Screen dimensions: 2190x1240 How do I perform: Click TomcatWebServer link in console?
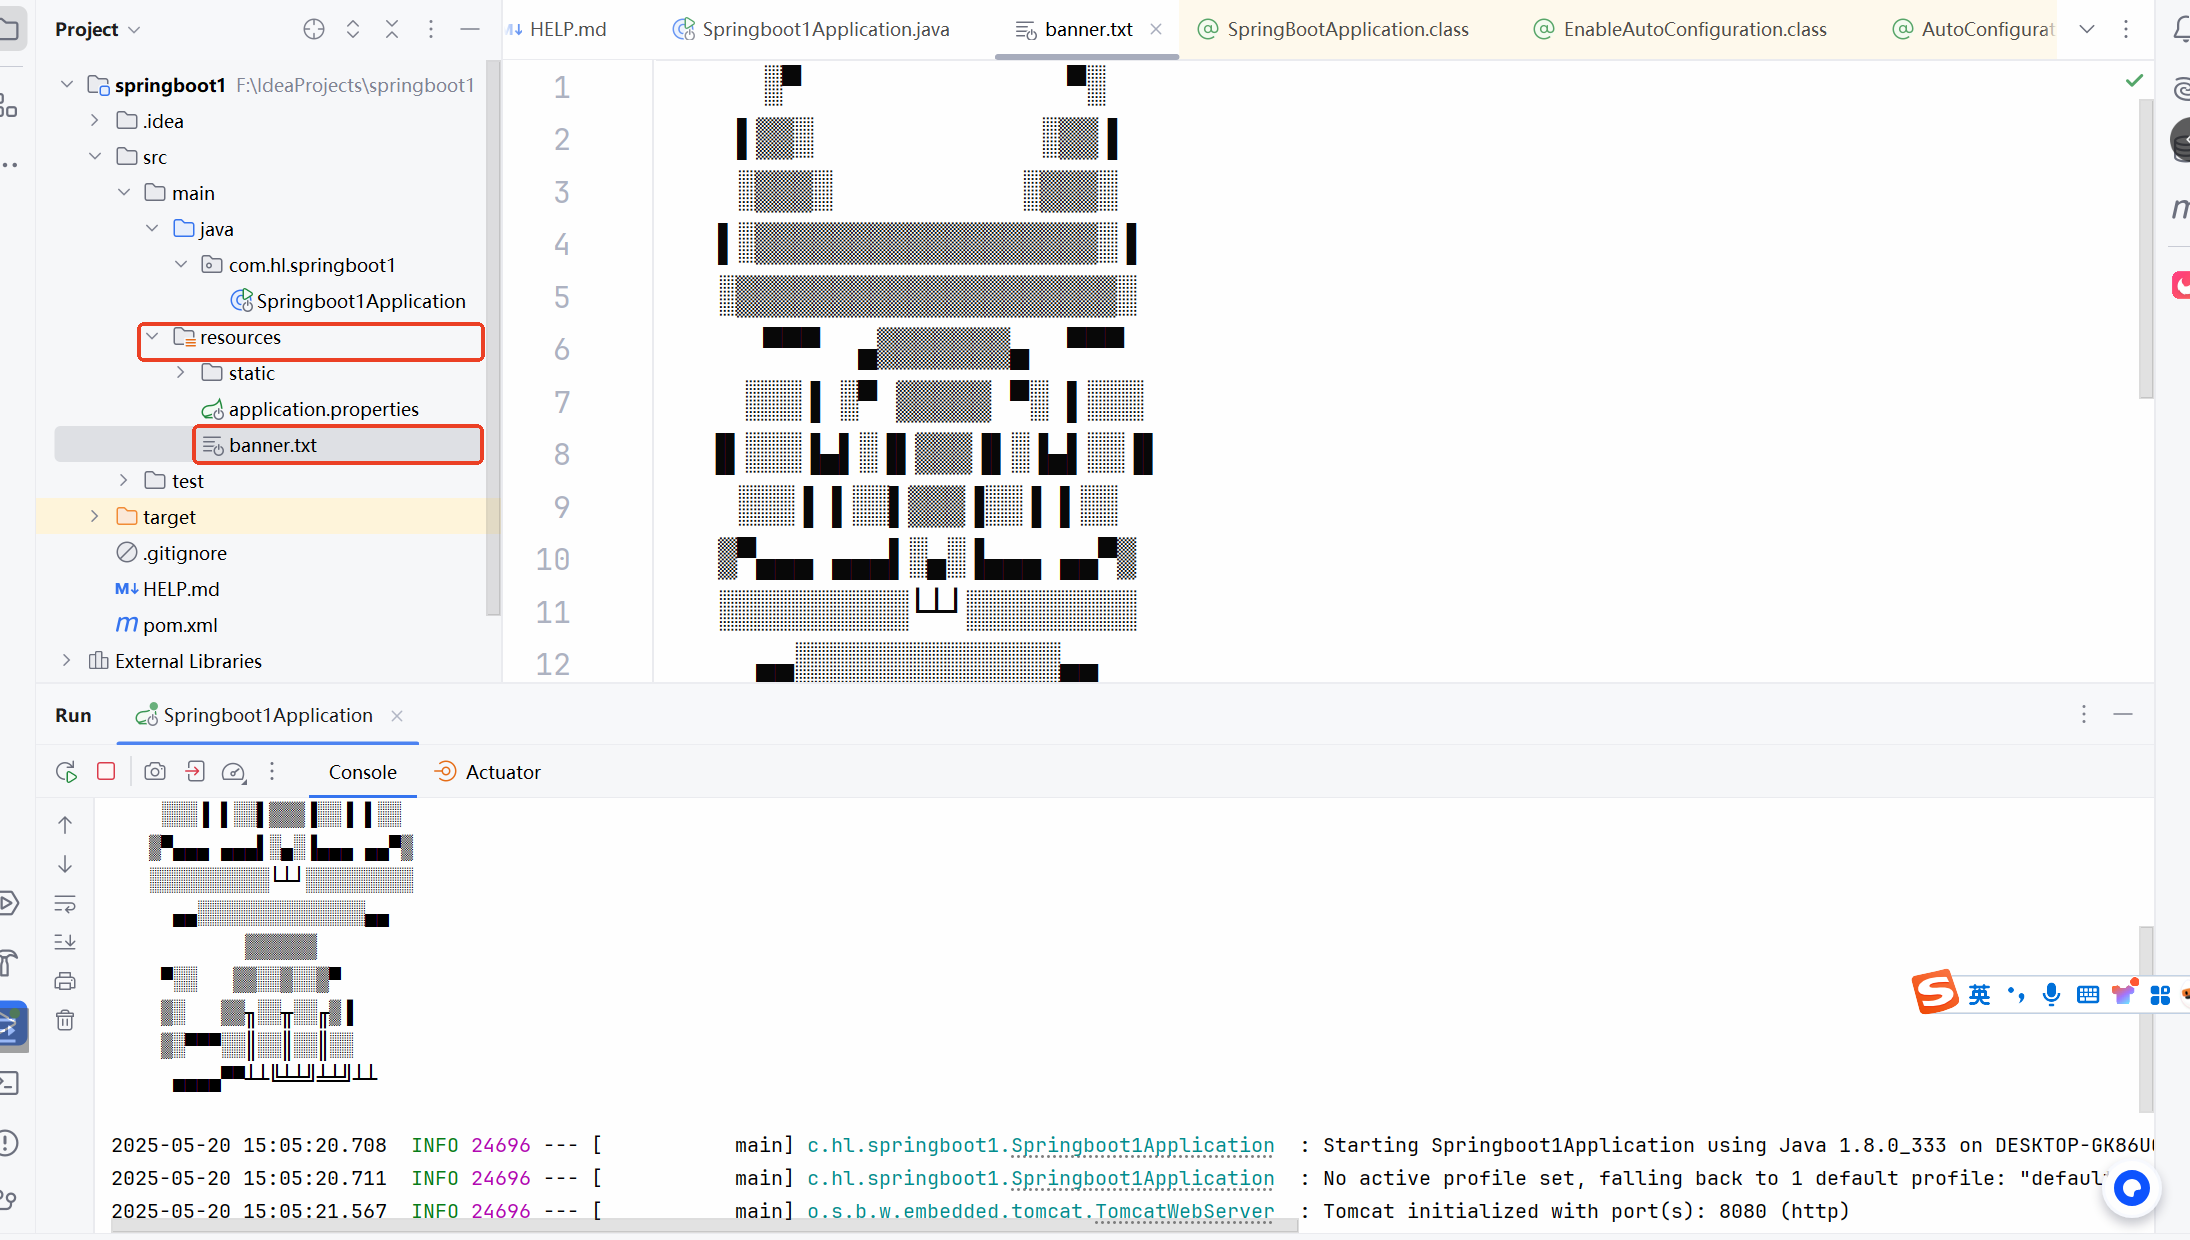1184,1211
